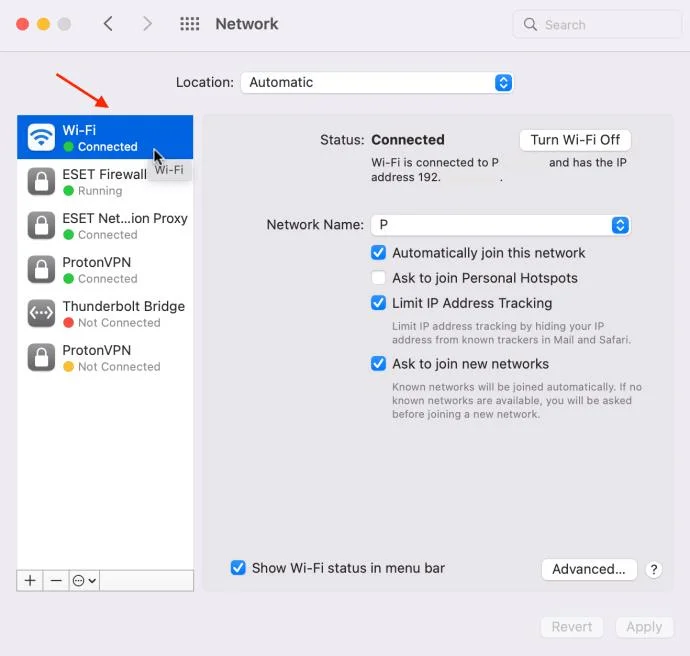Show all preferences grid icon

(x=190, y=24)
